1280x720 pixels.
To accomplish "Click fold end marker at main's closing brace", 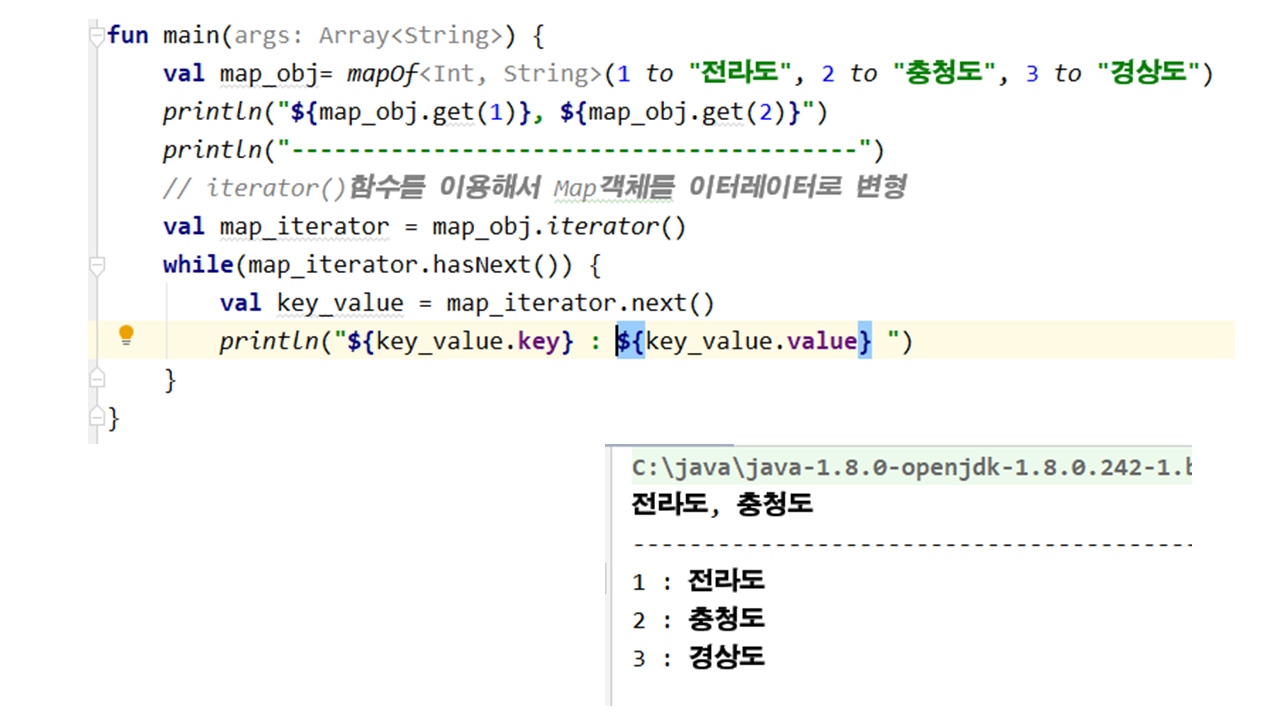I will [96, 417].
